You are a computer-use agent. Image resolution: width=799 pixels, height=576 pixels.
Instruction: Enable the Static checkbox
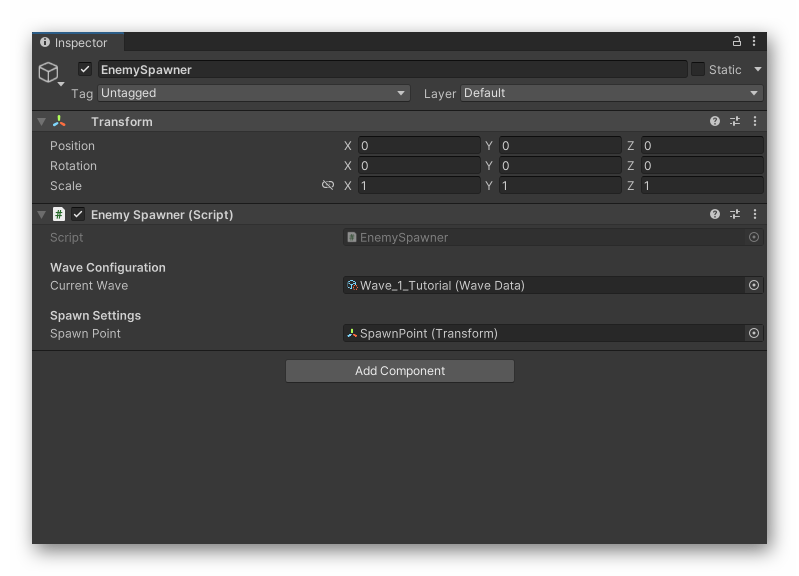coord(698,69)
